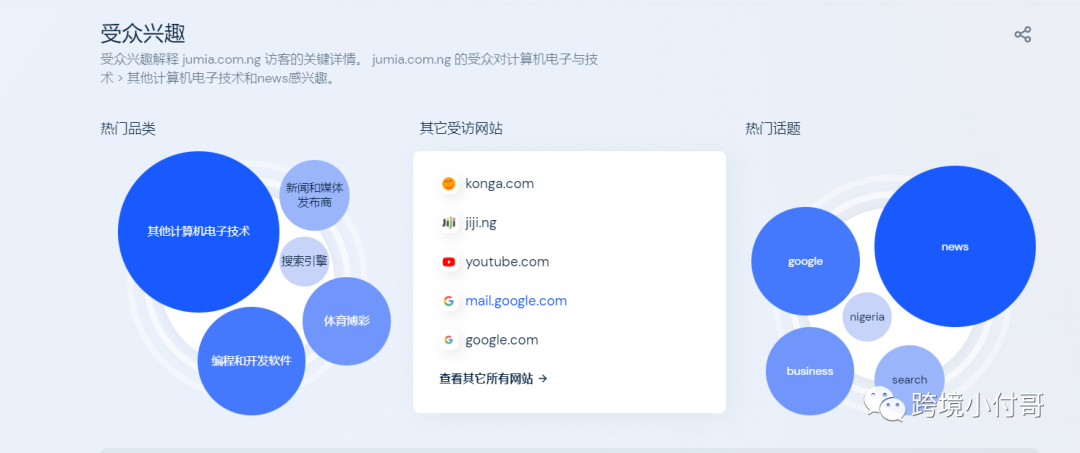Select the 搜索引擎 bubble
Screen dimensions: 1080x453
coord(304,262)
